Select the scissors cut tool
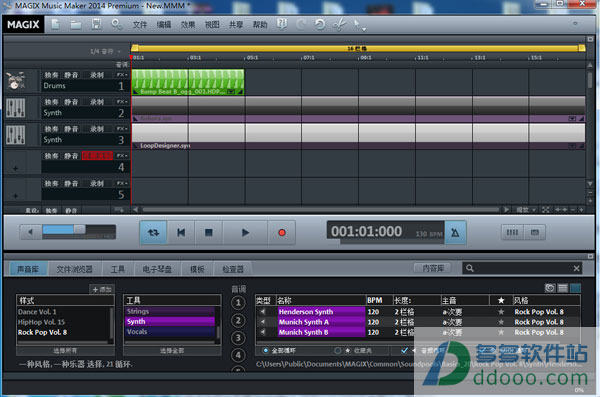This screenshot has width=600, height=397. pyautogui.click(x=339, y=25)
